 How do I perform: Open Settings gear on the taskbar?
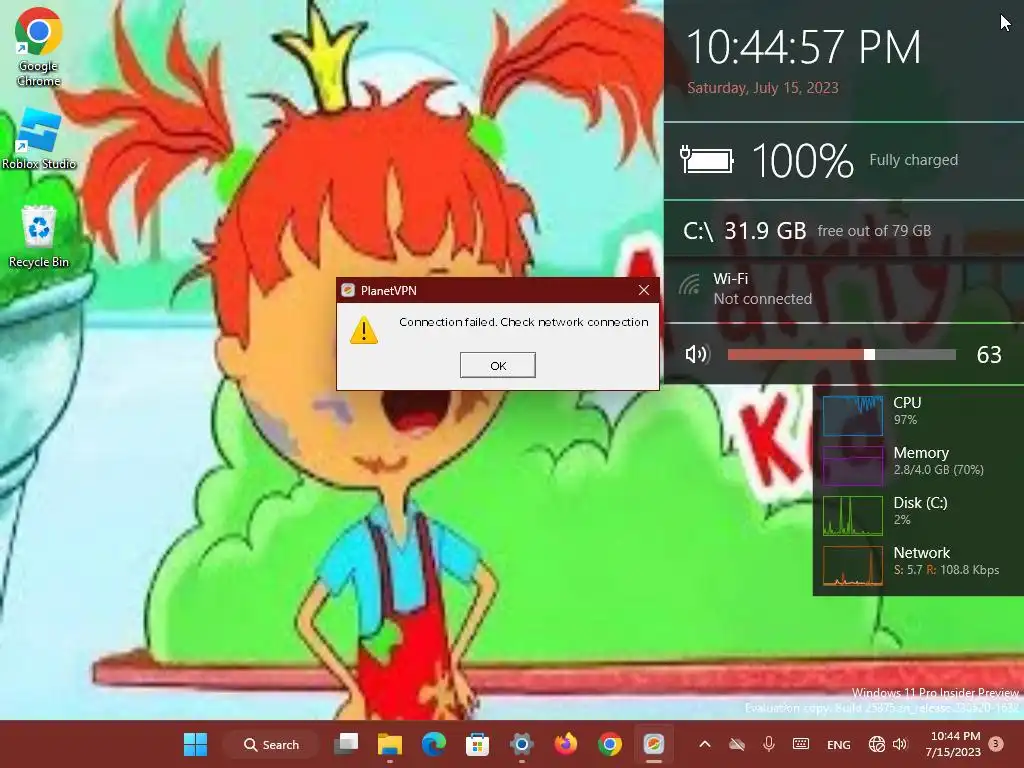coord(522,744)
